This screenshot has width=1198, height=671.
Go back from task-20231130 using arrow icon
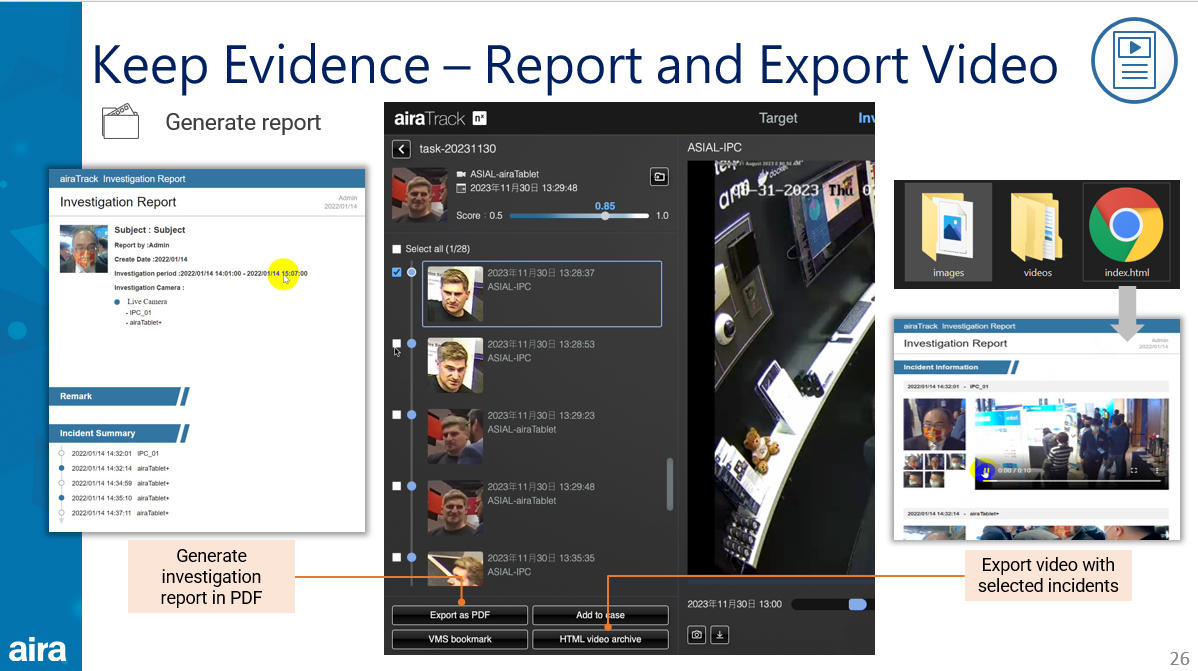point(401,149)
